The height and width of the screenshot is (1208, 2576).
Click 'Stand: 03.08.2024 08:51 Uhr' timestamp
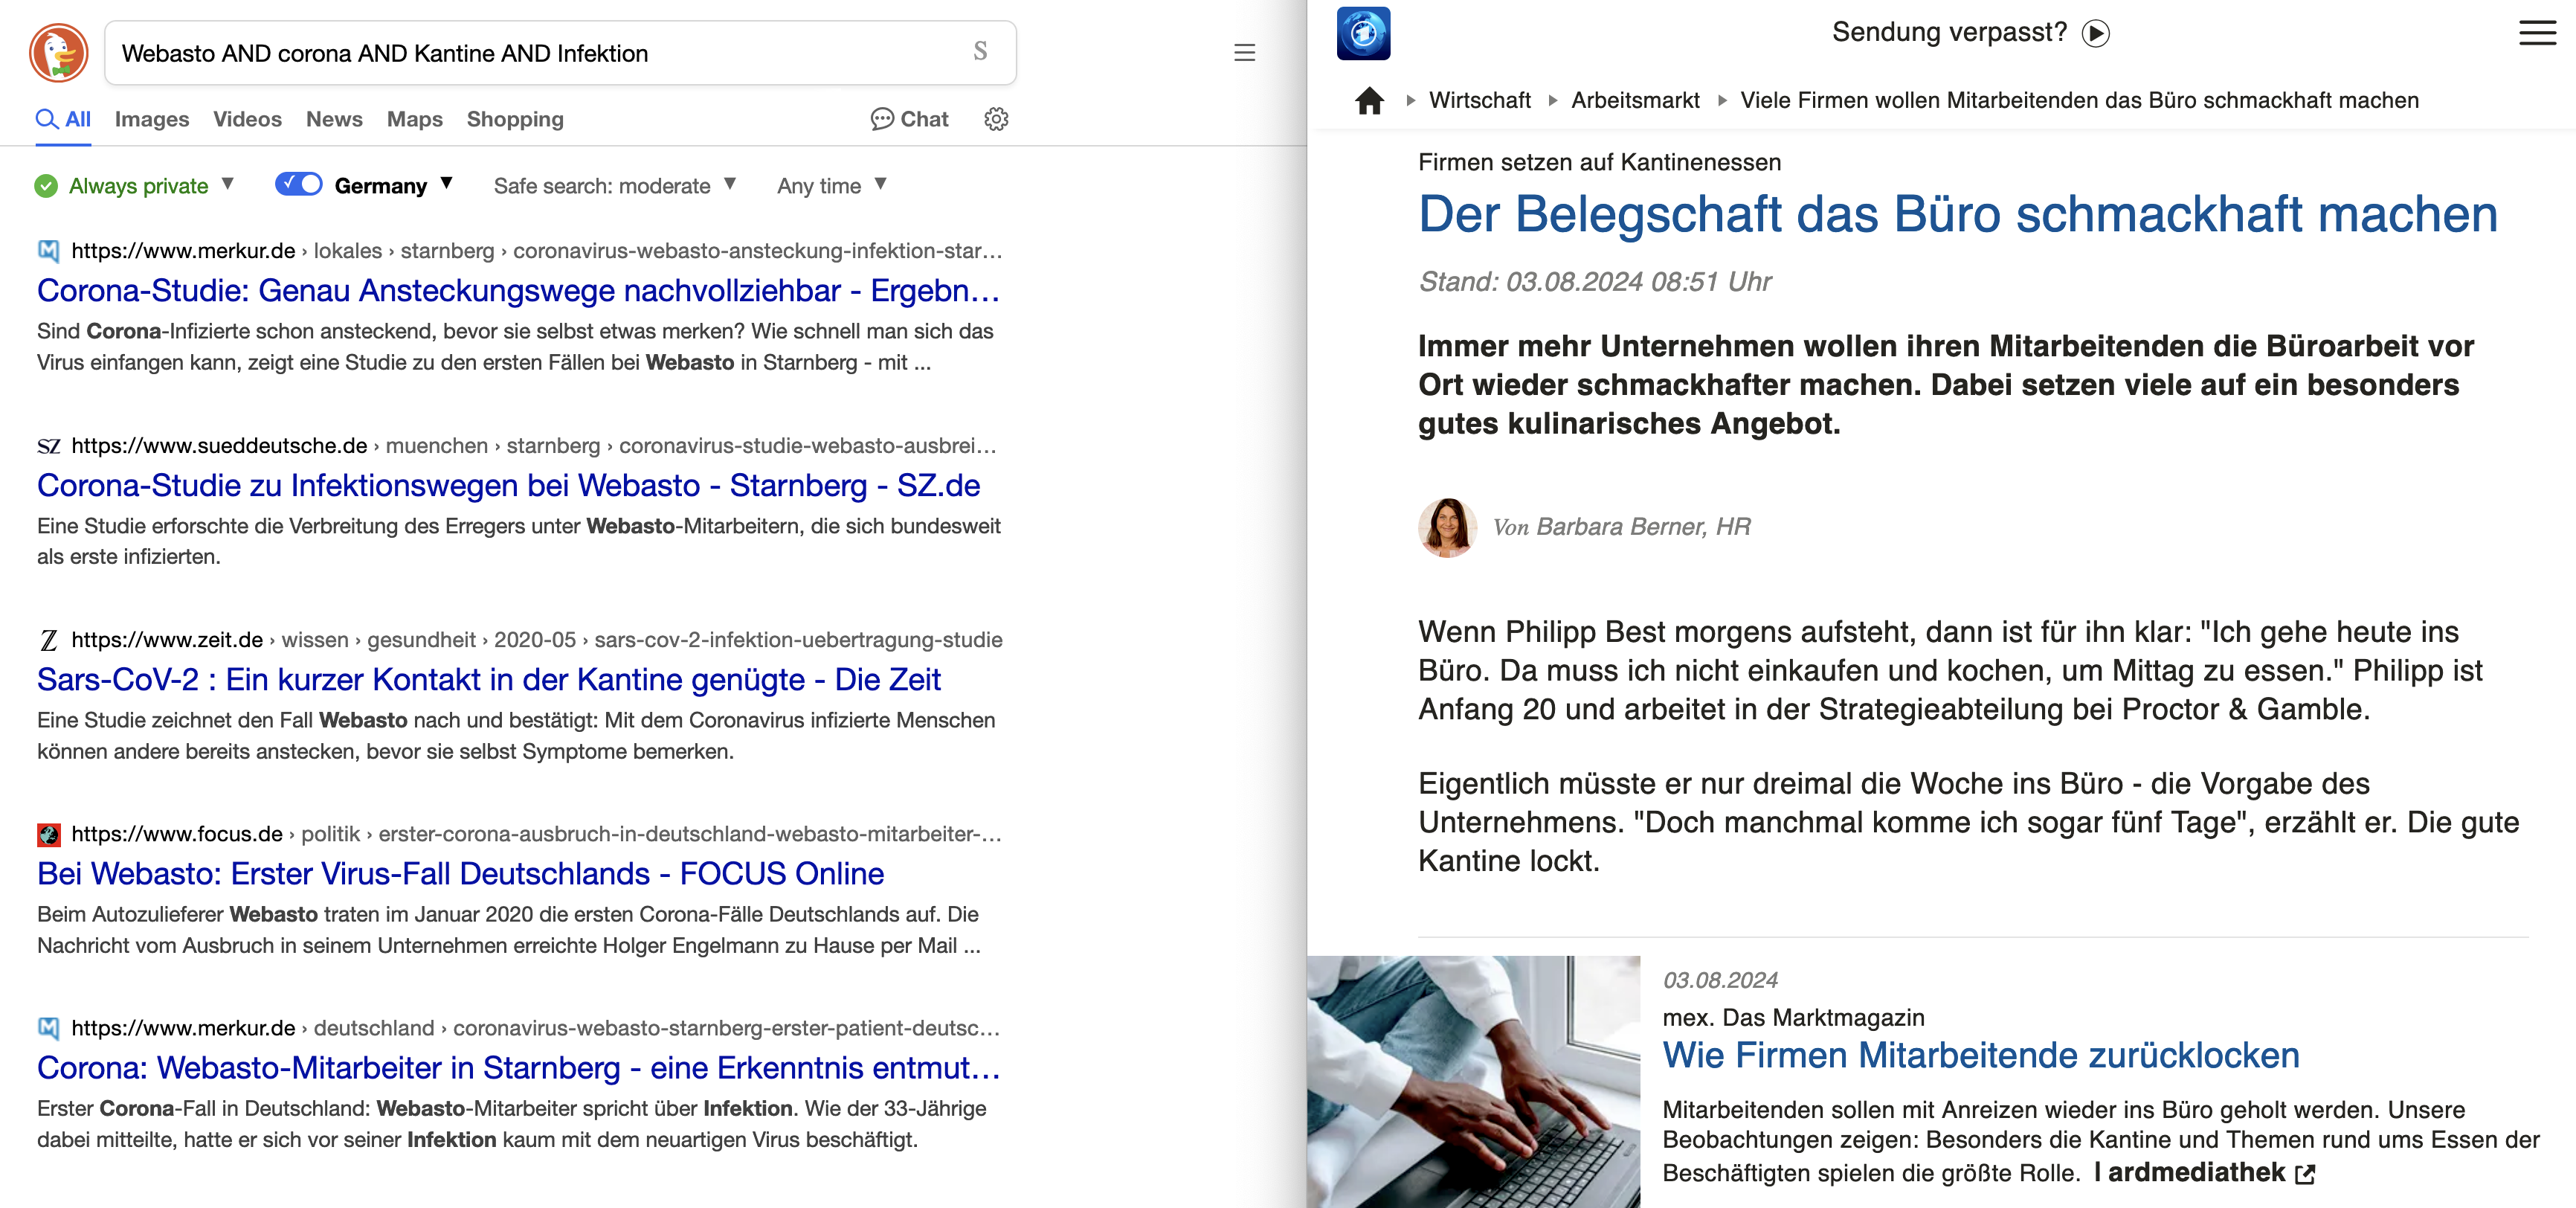[x=1595, y=282]
